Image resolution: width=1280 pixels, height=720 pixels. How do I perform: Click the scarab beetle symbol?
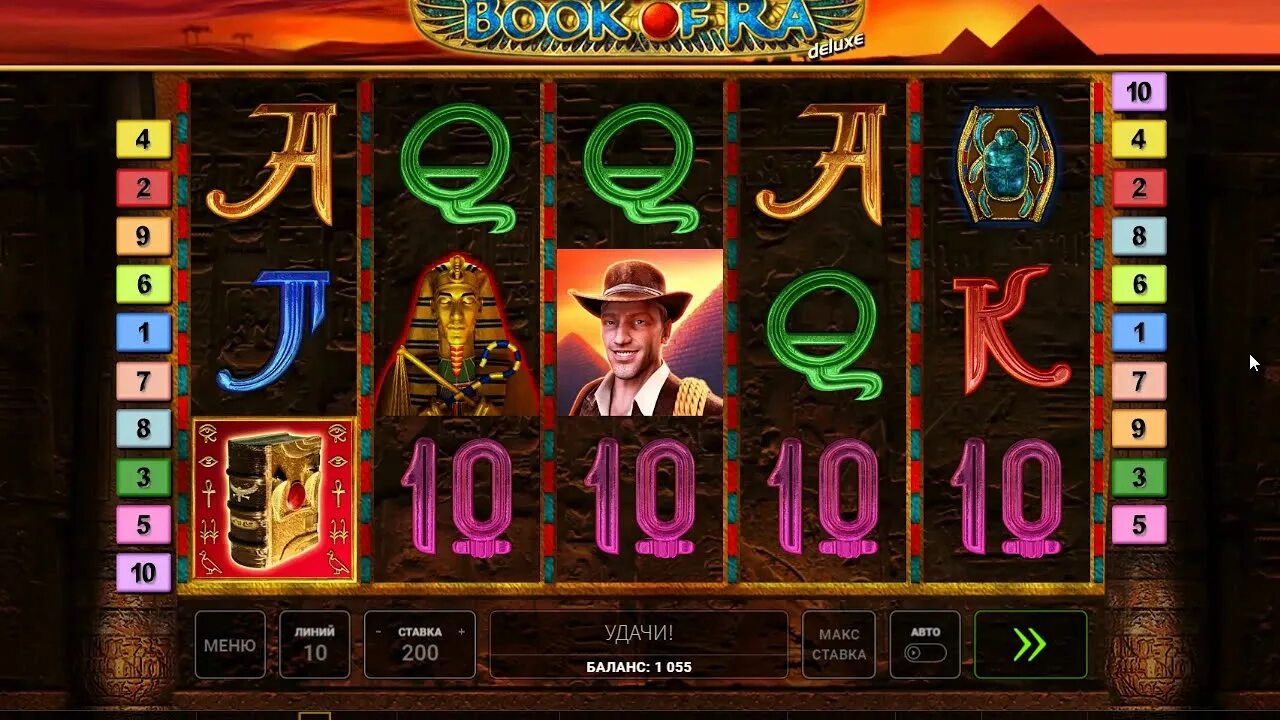tap(1005, 164)
